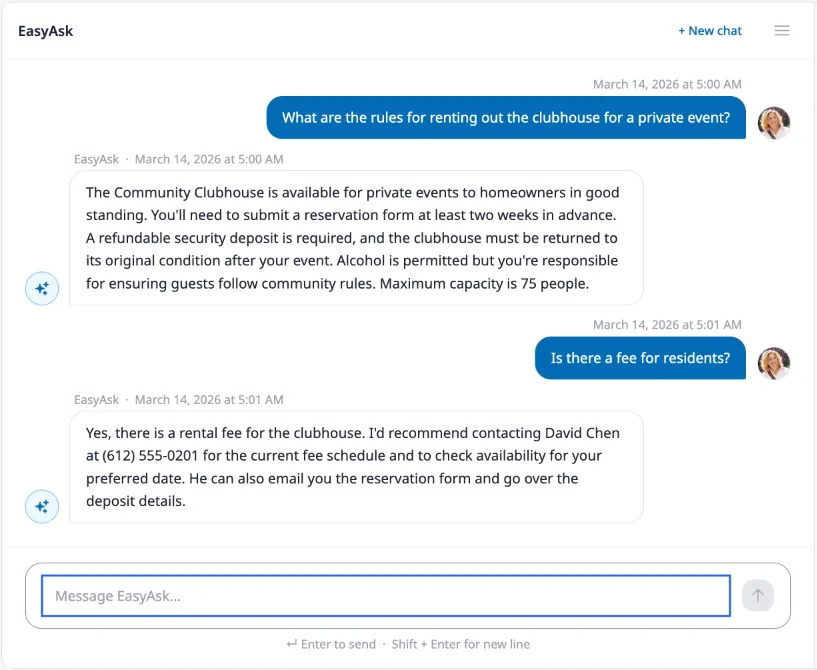Click the first EasyAsk response message
This screenshot has height=670, width=817.
355,237
